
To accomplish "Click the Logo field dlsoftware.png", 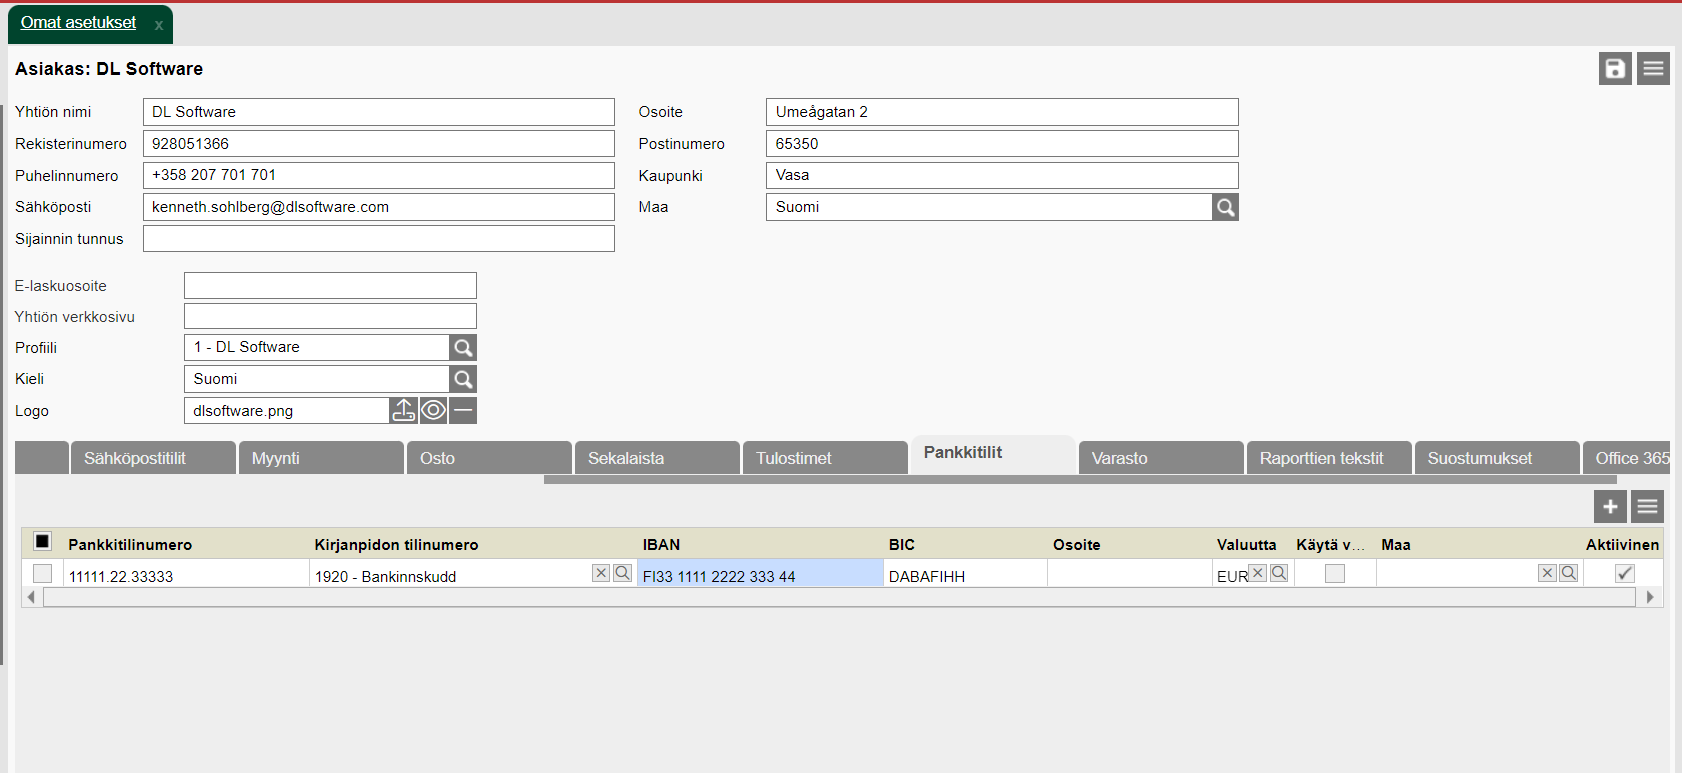I will tap(287, 410).
